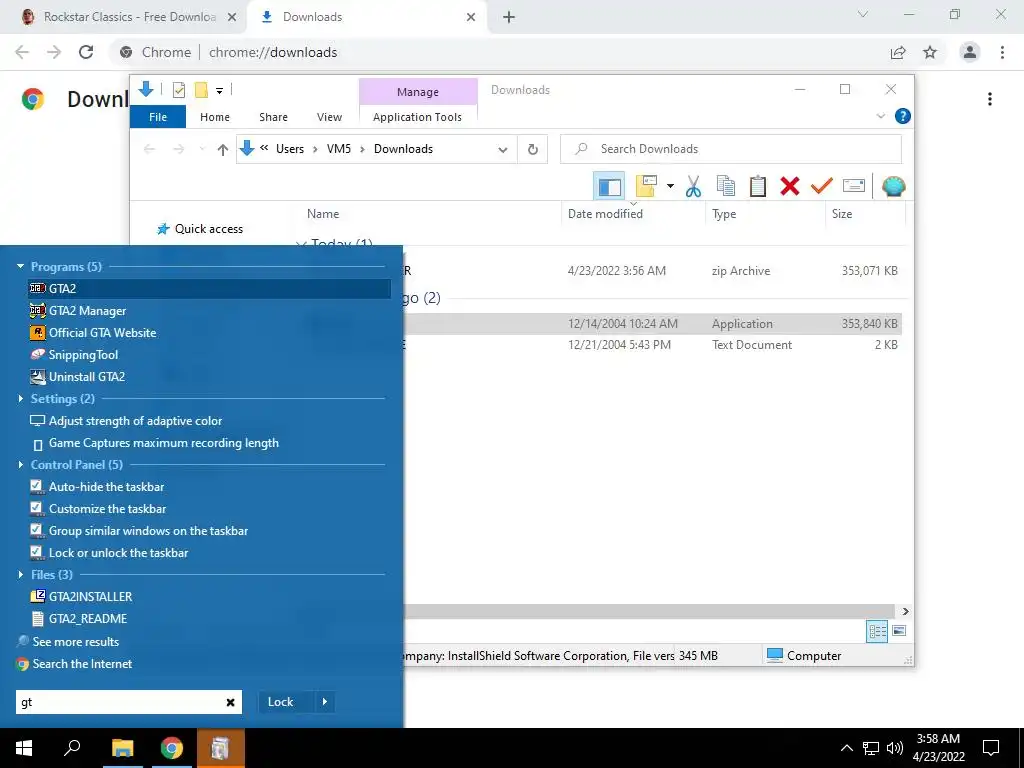Reload the Chrome page
The width and height of the screenshot is (1024, 768).
point(86,52)
